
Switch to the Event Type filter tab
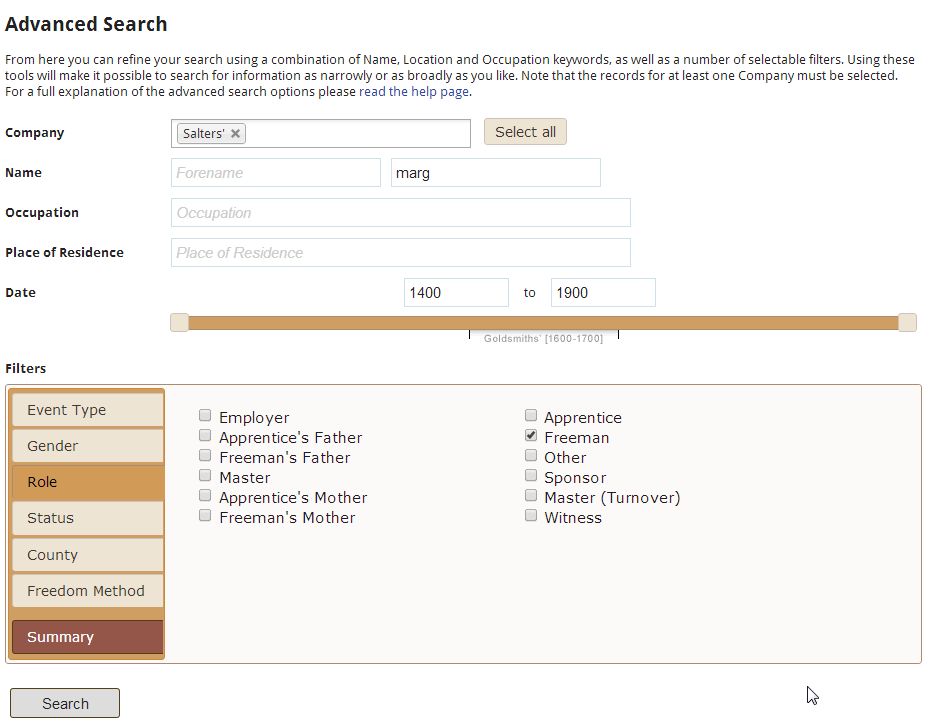87,410
